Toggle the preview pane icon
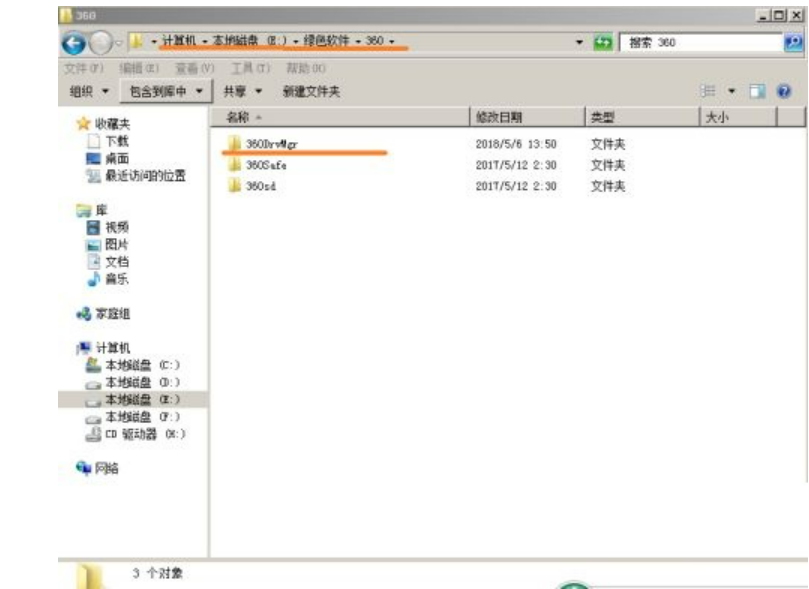 point(757,91)
